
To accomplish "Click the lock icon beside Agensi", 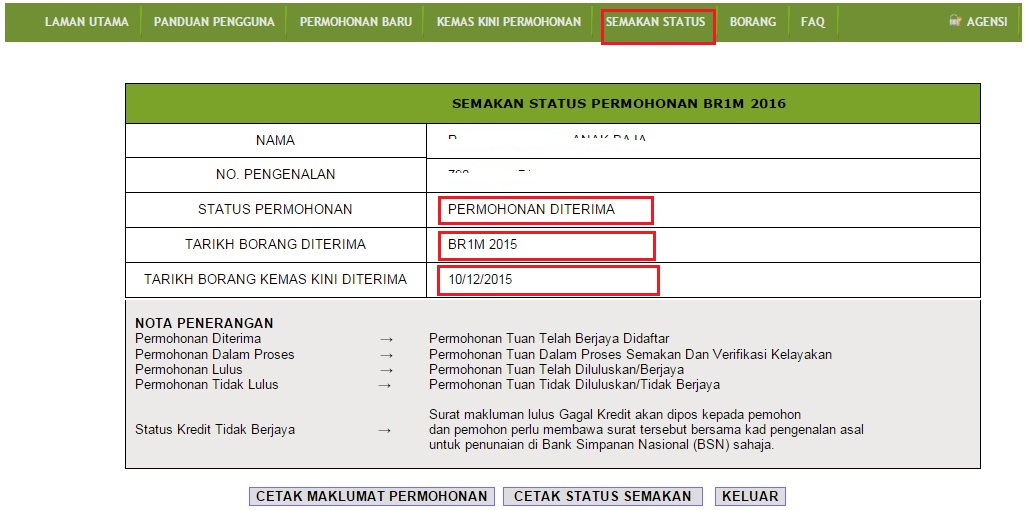I will pos(955,21).
